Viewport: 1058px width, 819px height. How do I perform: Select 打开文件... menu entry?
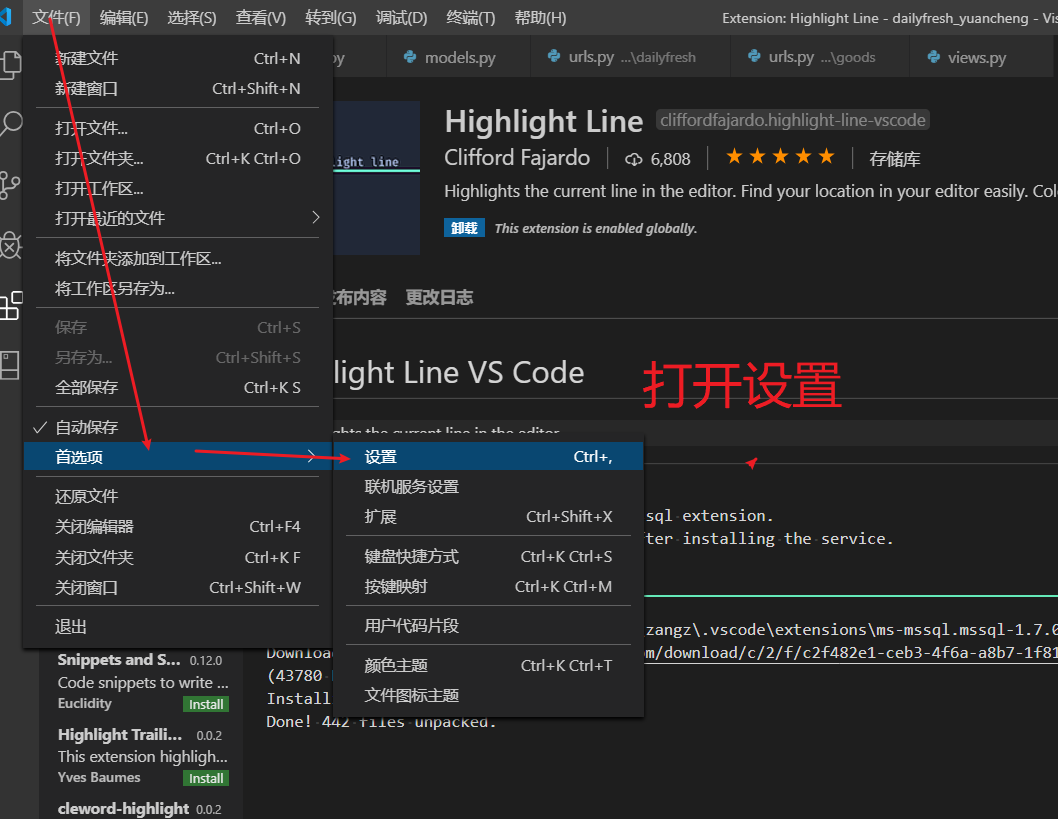click(178, 128)
